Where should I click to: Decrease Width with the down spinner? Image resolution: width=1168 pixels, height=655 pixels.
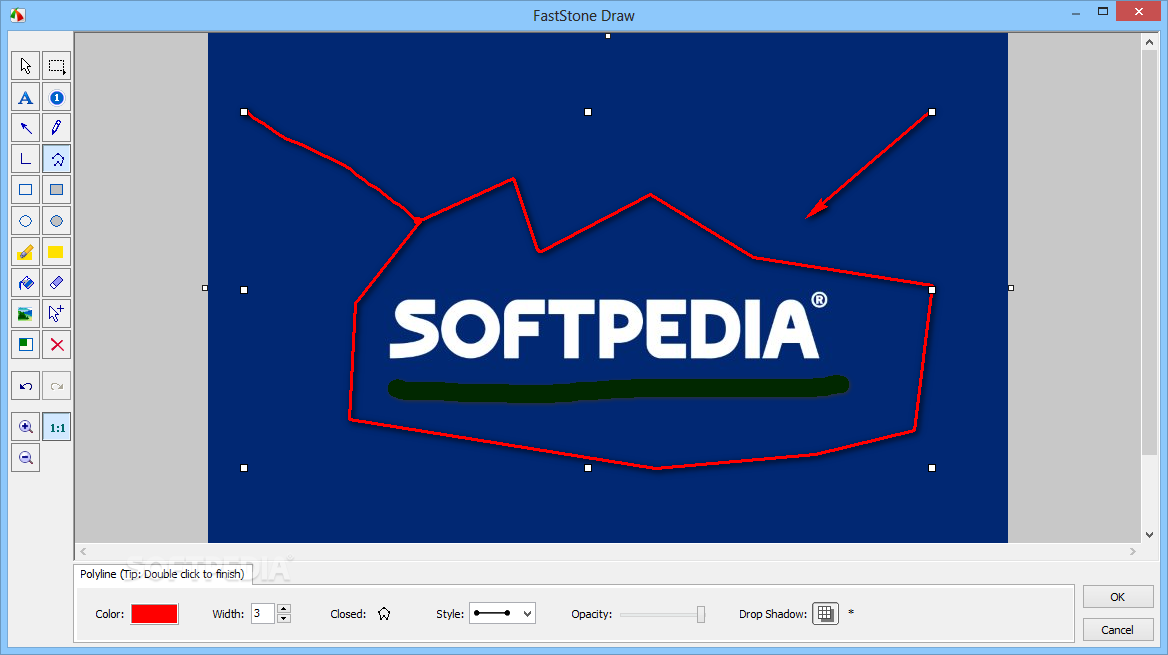pos(283,618)
